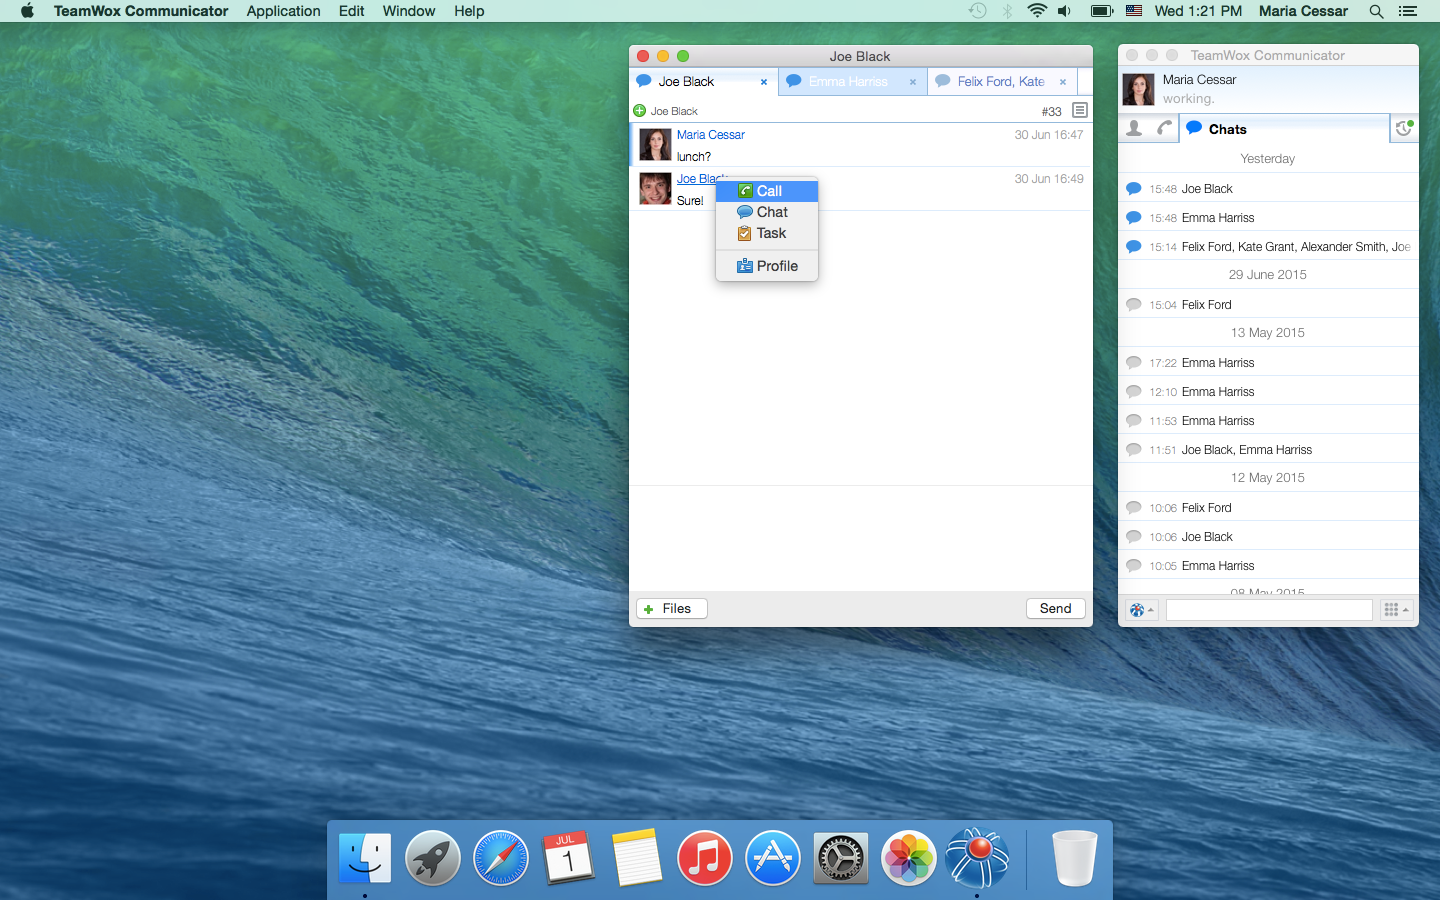The width and height of the screenshot is (1440, 900).
Task: Click Joe Black's avatar in the chat
Action: (655, 188)
